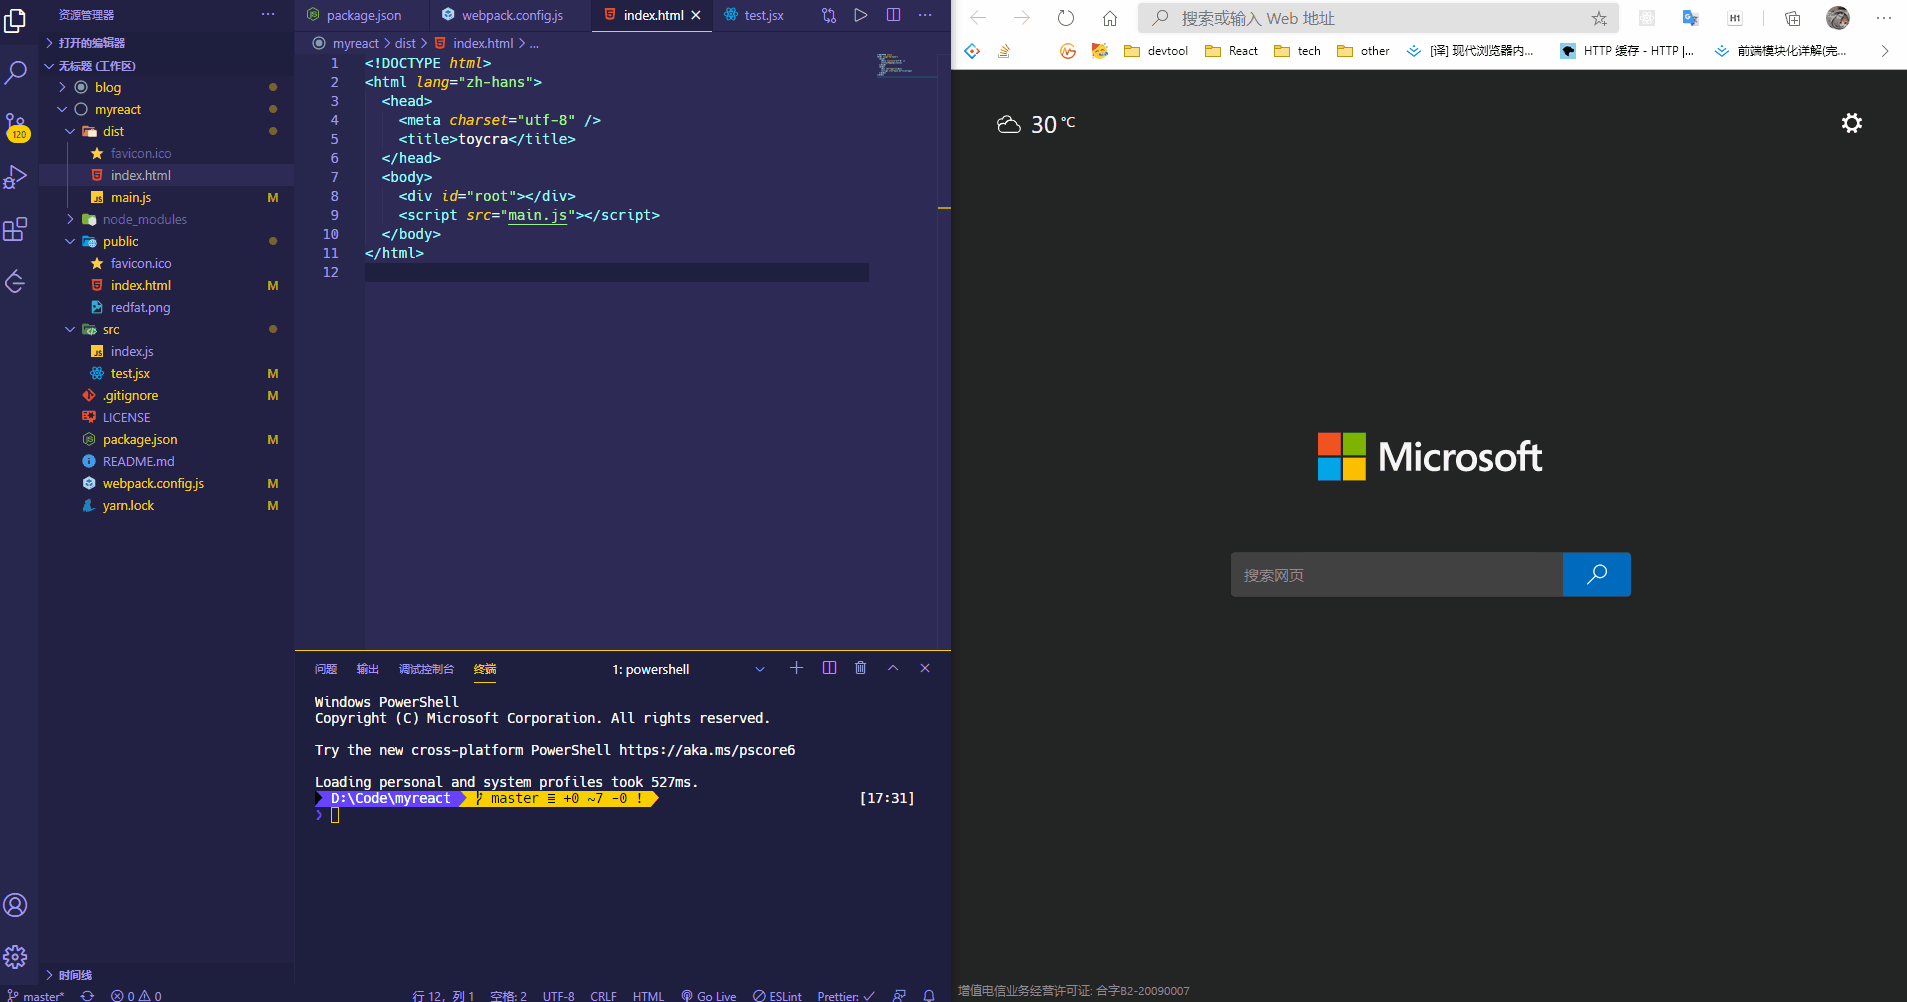The image size is (1907, 1002).
Task: Switch to the 输出 panel tab
Action: coord(368,669)
